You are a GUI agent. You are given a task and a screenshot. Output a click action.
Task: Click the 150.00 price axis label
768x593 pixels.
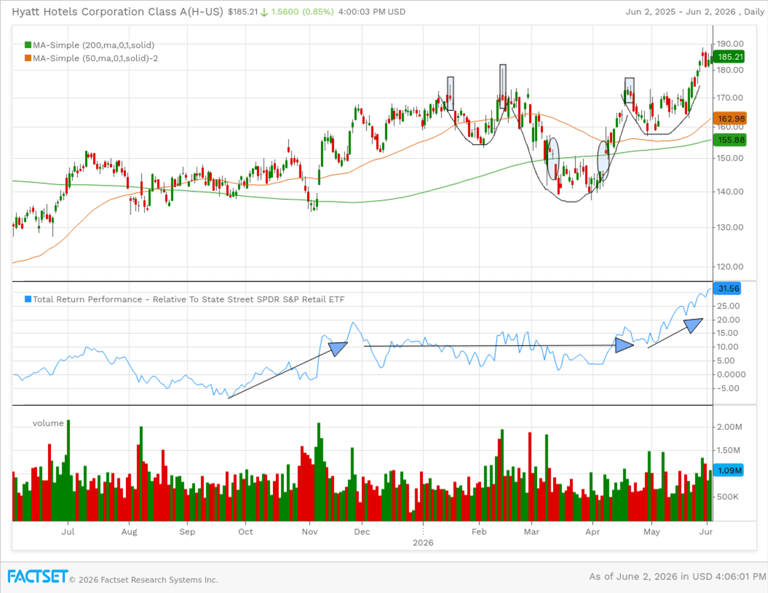click(730, 158)
